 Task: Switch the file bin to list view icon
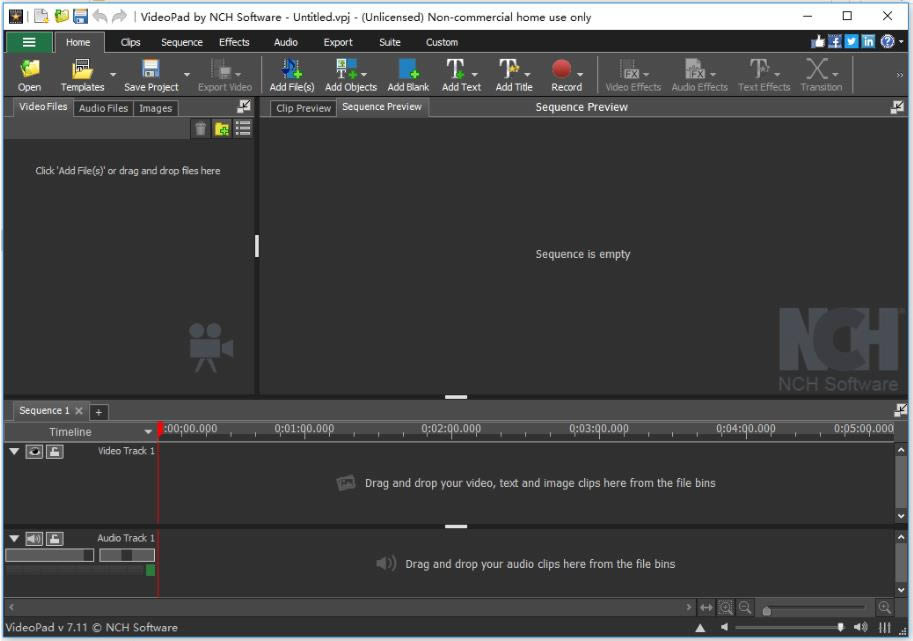(243, 129)
